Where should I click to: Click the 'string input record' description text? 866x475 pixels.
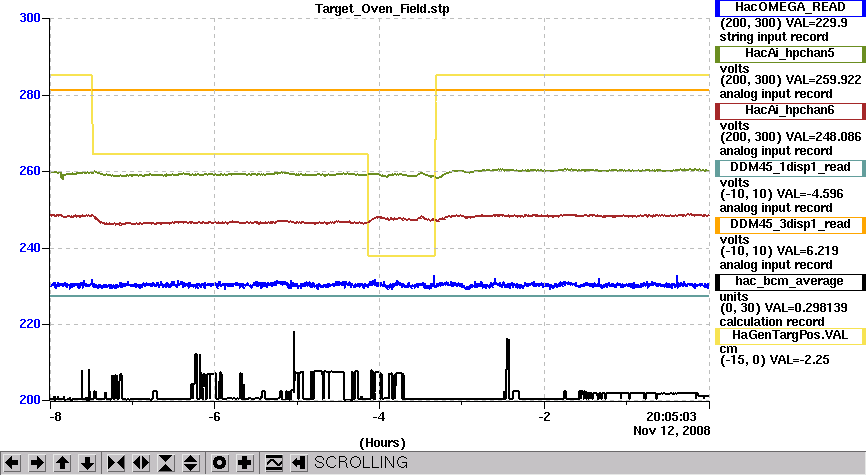pos(774,37)
